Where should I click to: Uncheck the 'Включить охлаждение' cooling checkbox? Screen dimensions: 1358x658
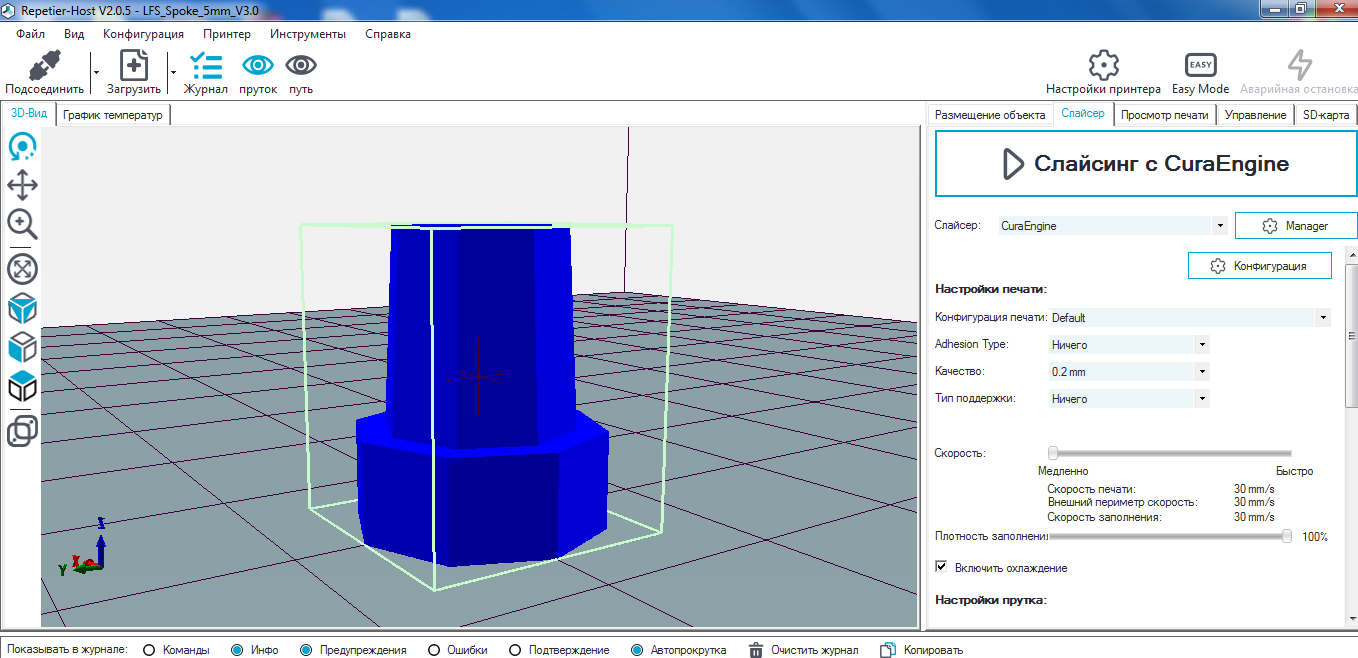[x=941, y=567]
